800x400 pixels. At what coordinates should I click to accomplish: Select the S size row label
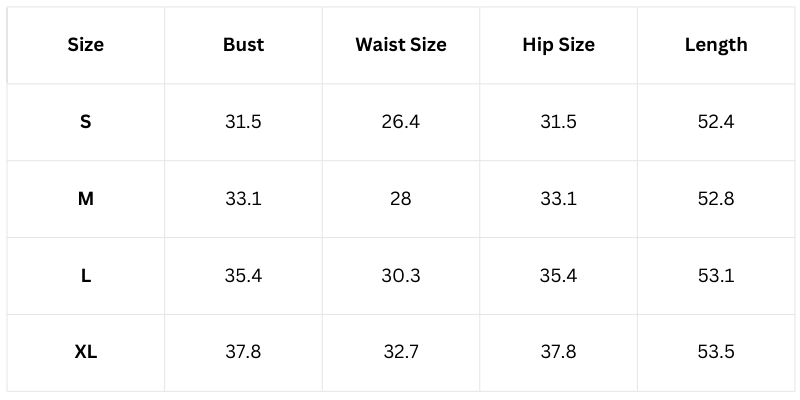tap(86, 122)
